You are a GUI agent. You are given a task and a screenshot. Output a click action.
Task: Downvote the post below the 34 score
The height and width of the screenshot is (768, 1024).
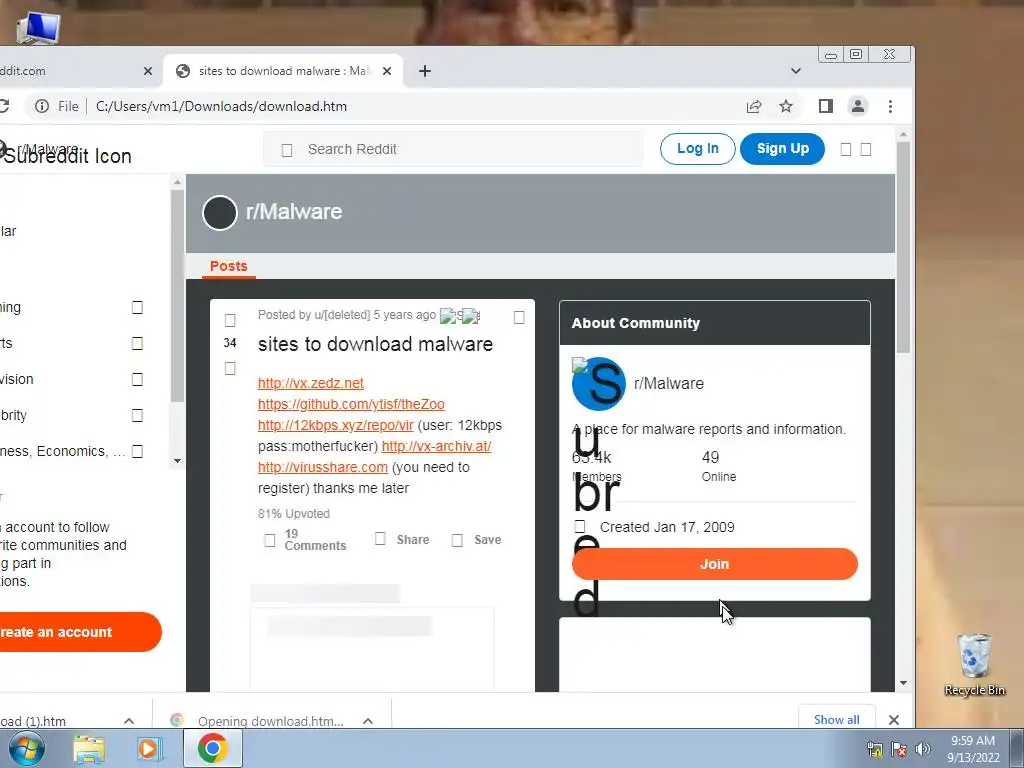coord(230,369)
